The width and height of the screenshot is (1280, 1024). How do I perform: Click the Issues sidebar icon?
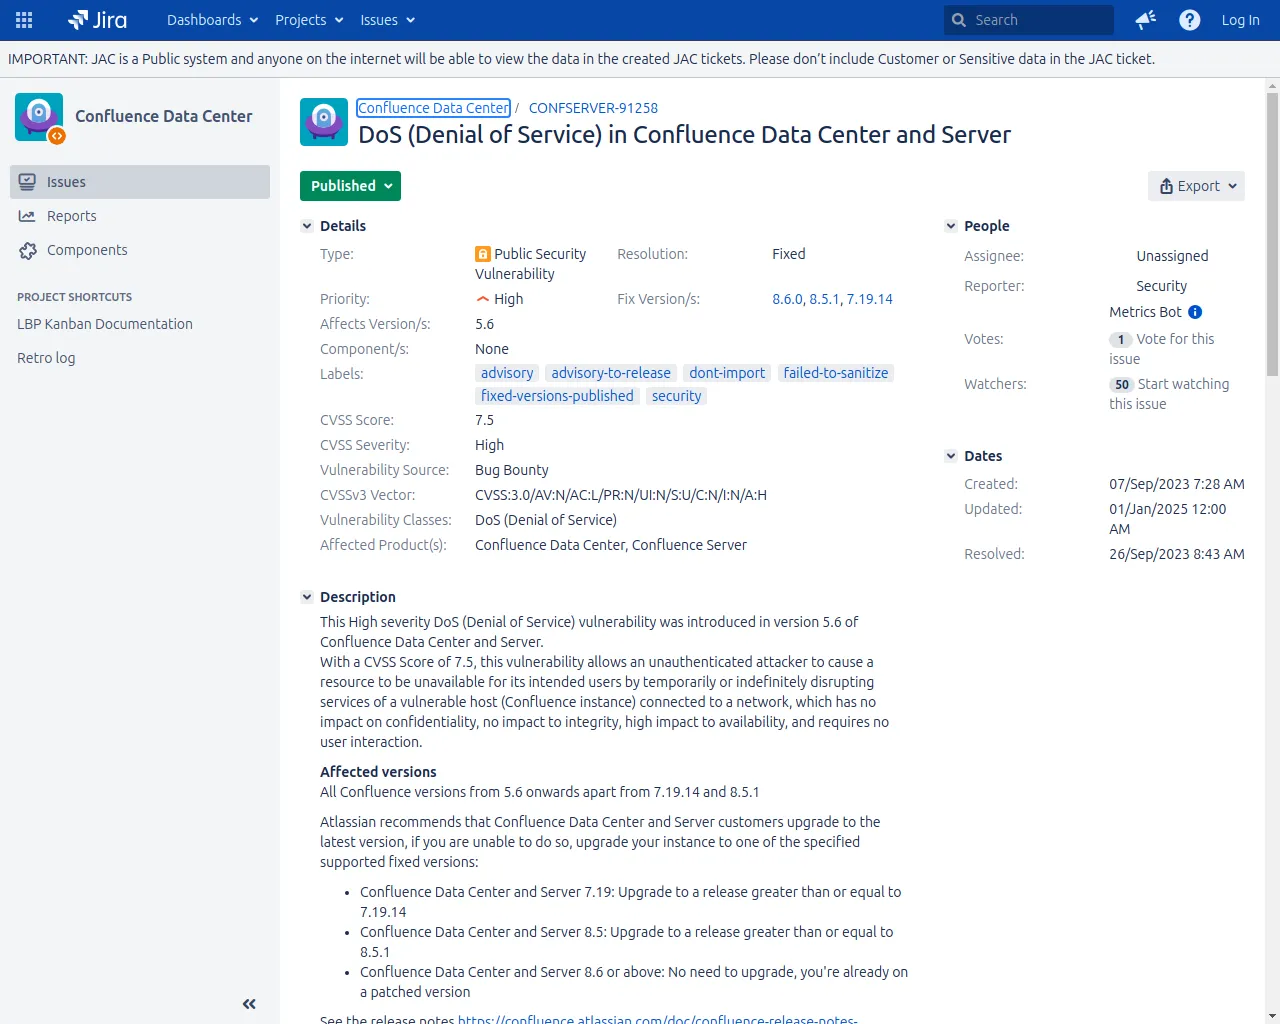click(28, 182)
